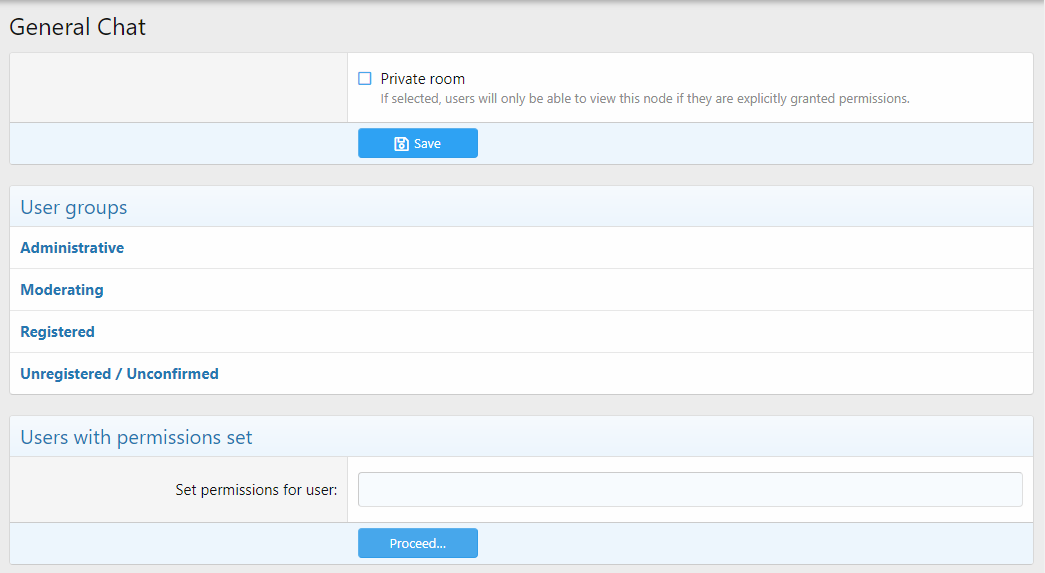The height and width of the screenshot is (573, 1045).
Task: Enable the Private room checkbox
Action: coord(365,79)
